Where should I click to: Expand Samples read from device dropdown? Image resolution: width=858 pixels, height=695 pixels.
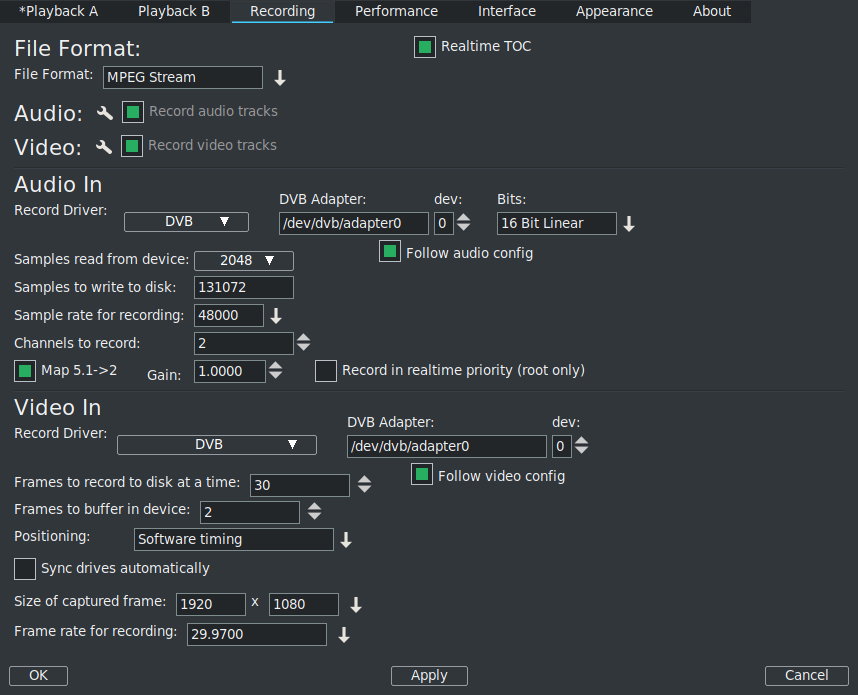coord(243,261)
